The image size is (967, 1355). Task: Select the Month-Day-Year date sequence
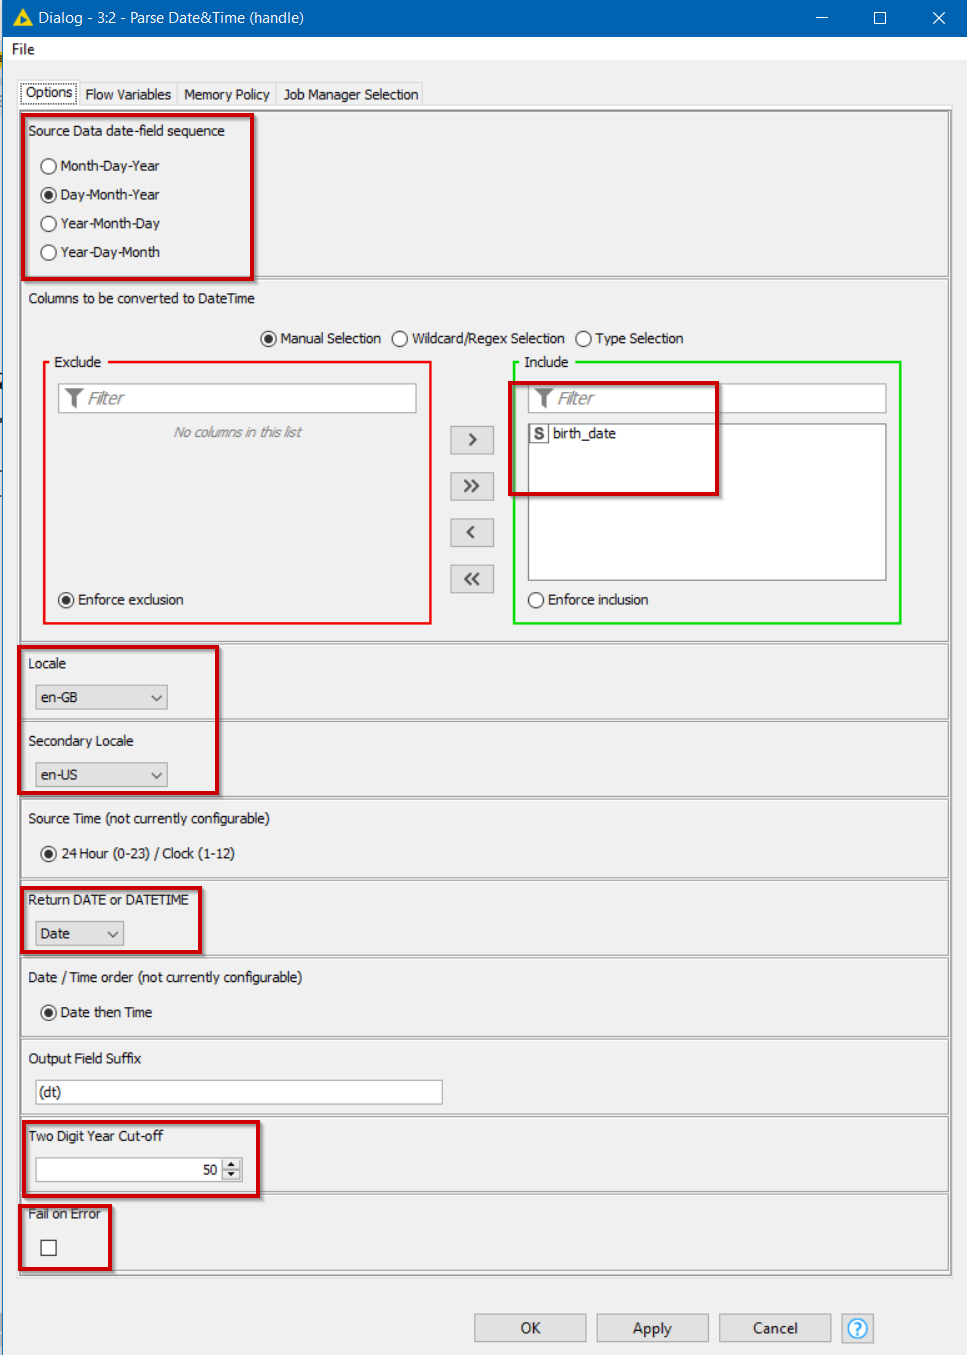[48, 166]
